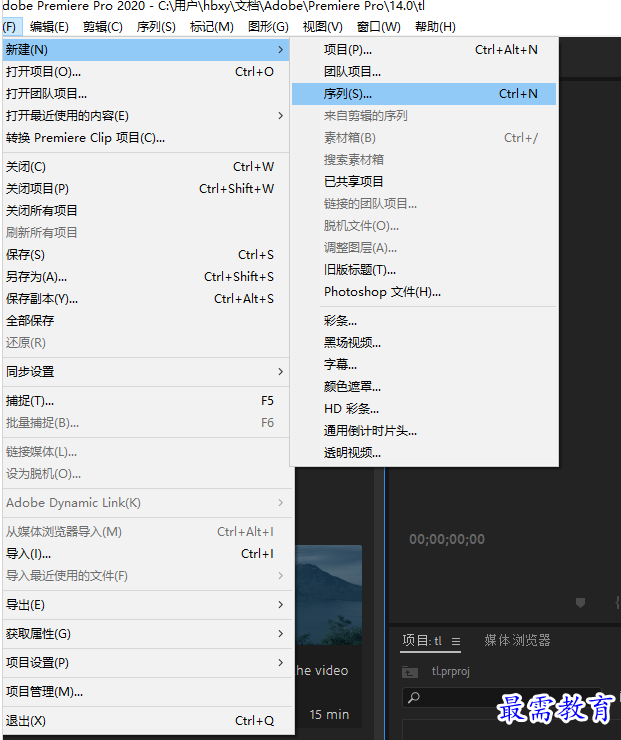Click folder-up icon beside tl.prproj
Viewport: 621px width, 740px height.
coord(410,672)
